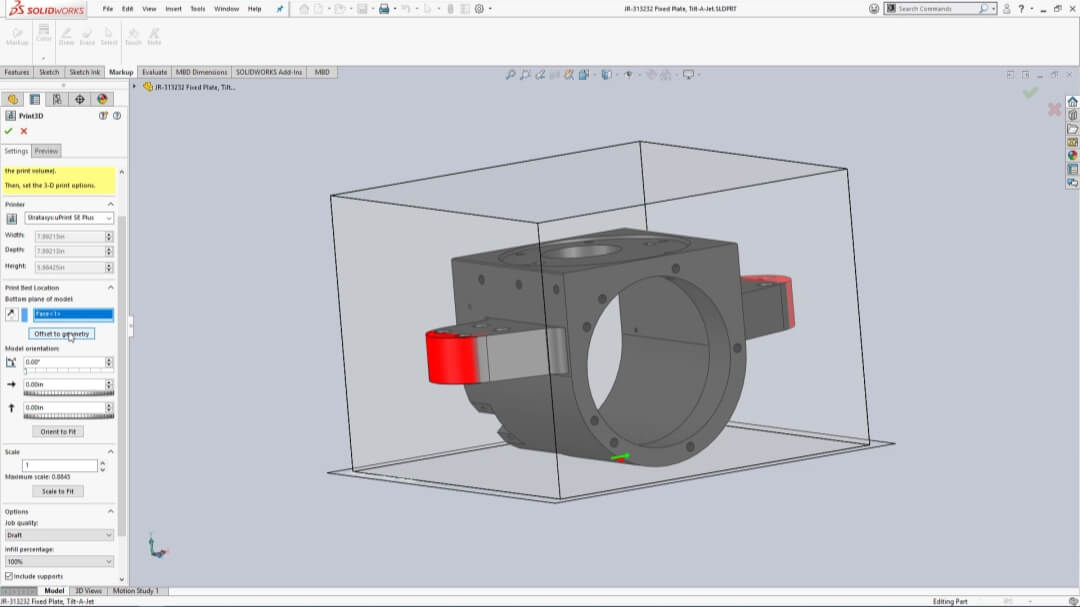Click the red X to cancel Print3D
1080x607 pixels.
tap(24, 130)
